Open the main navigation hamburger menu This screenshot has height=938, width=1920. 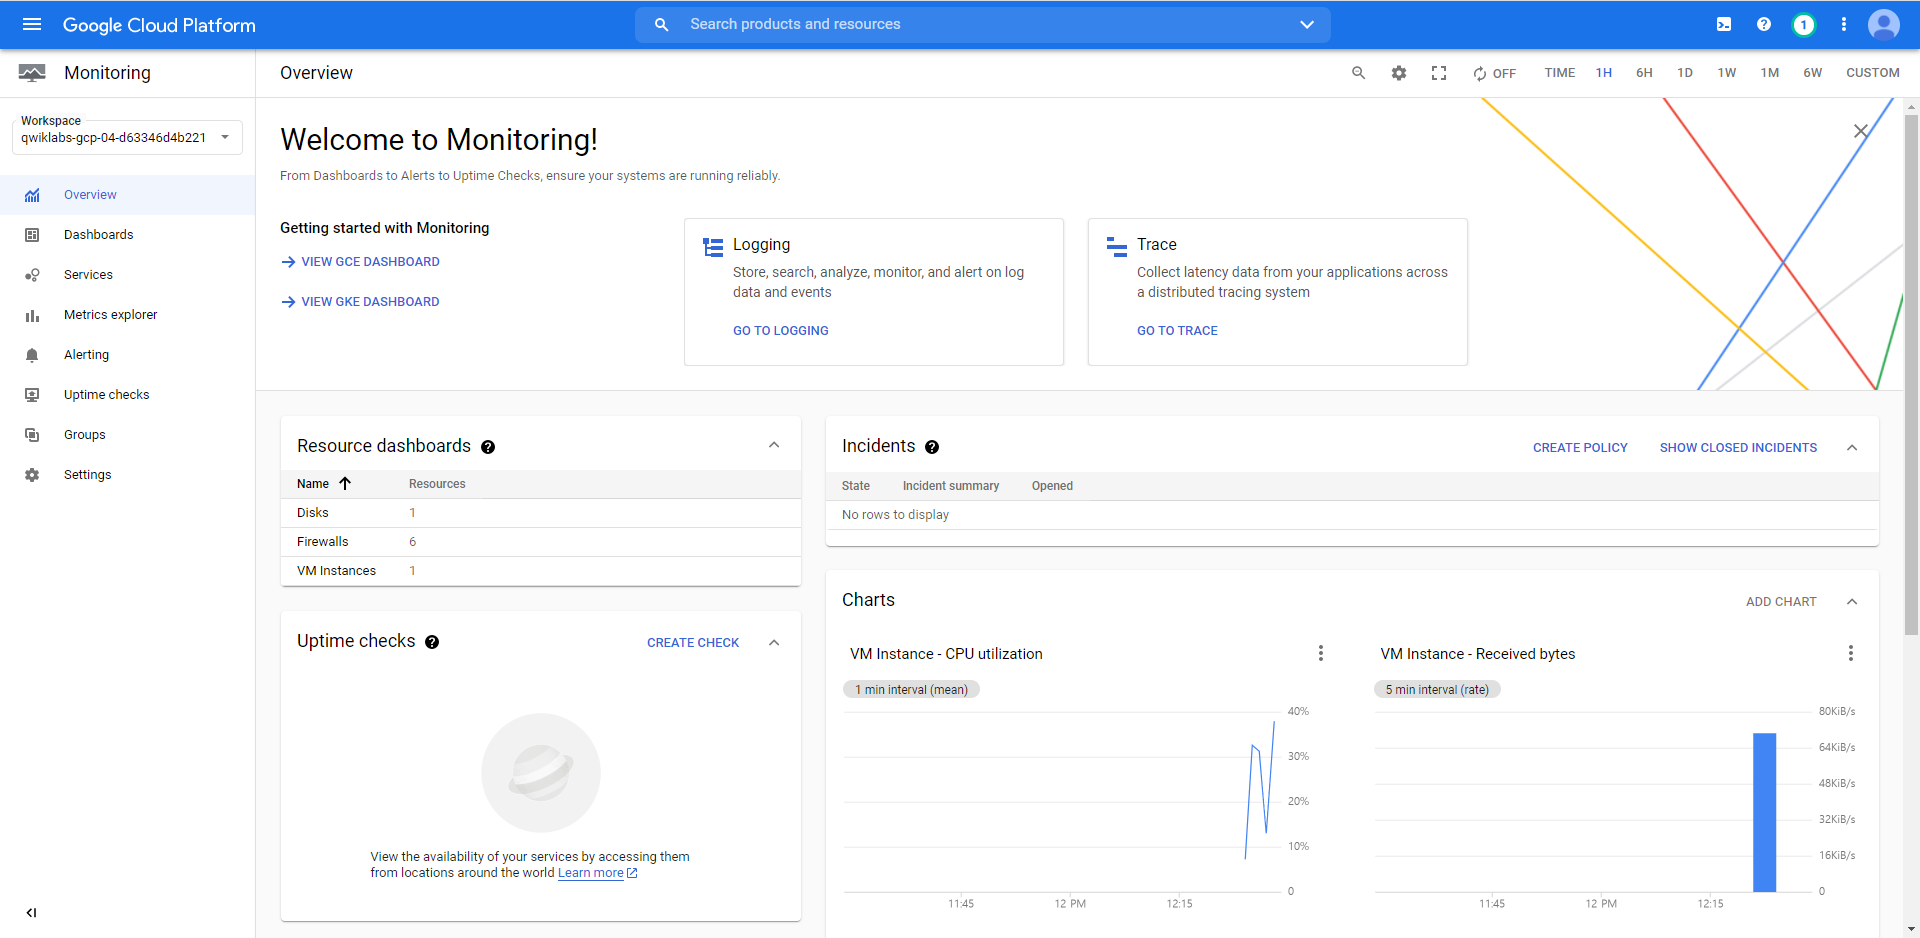point(32,24)
